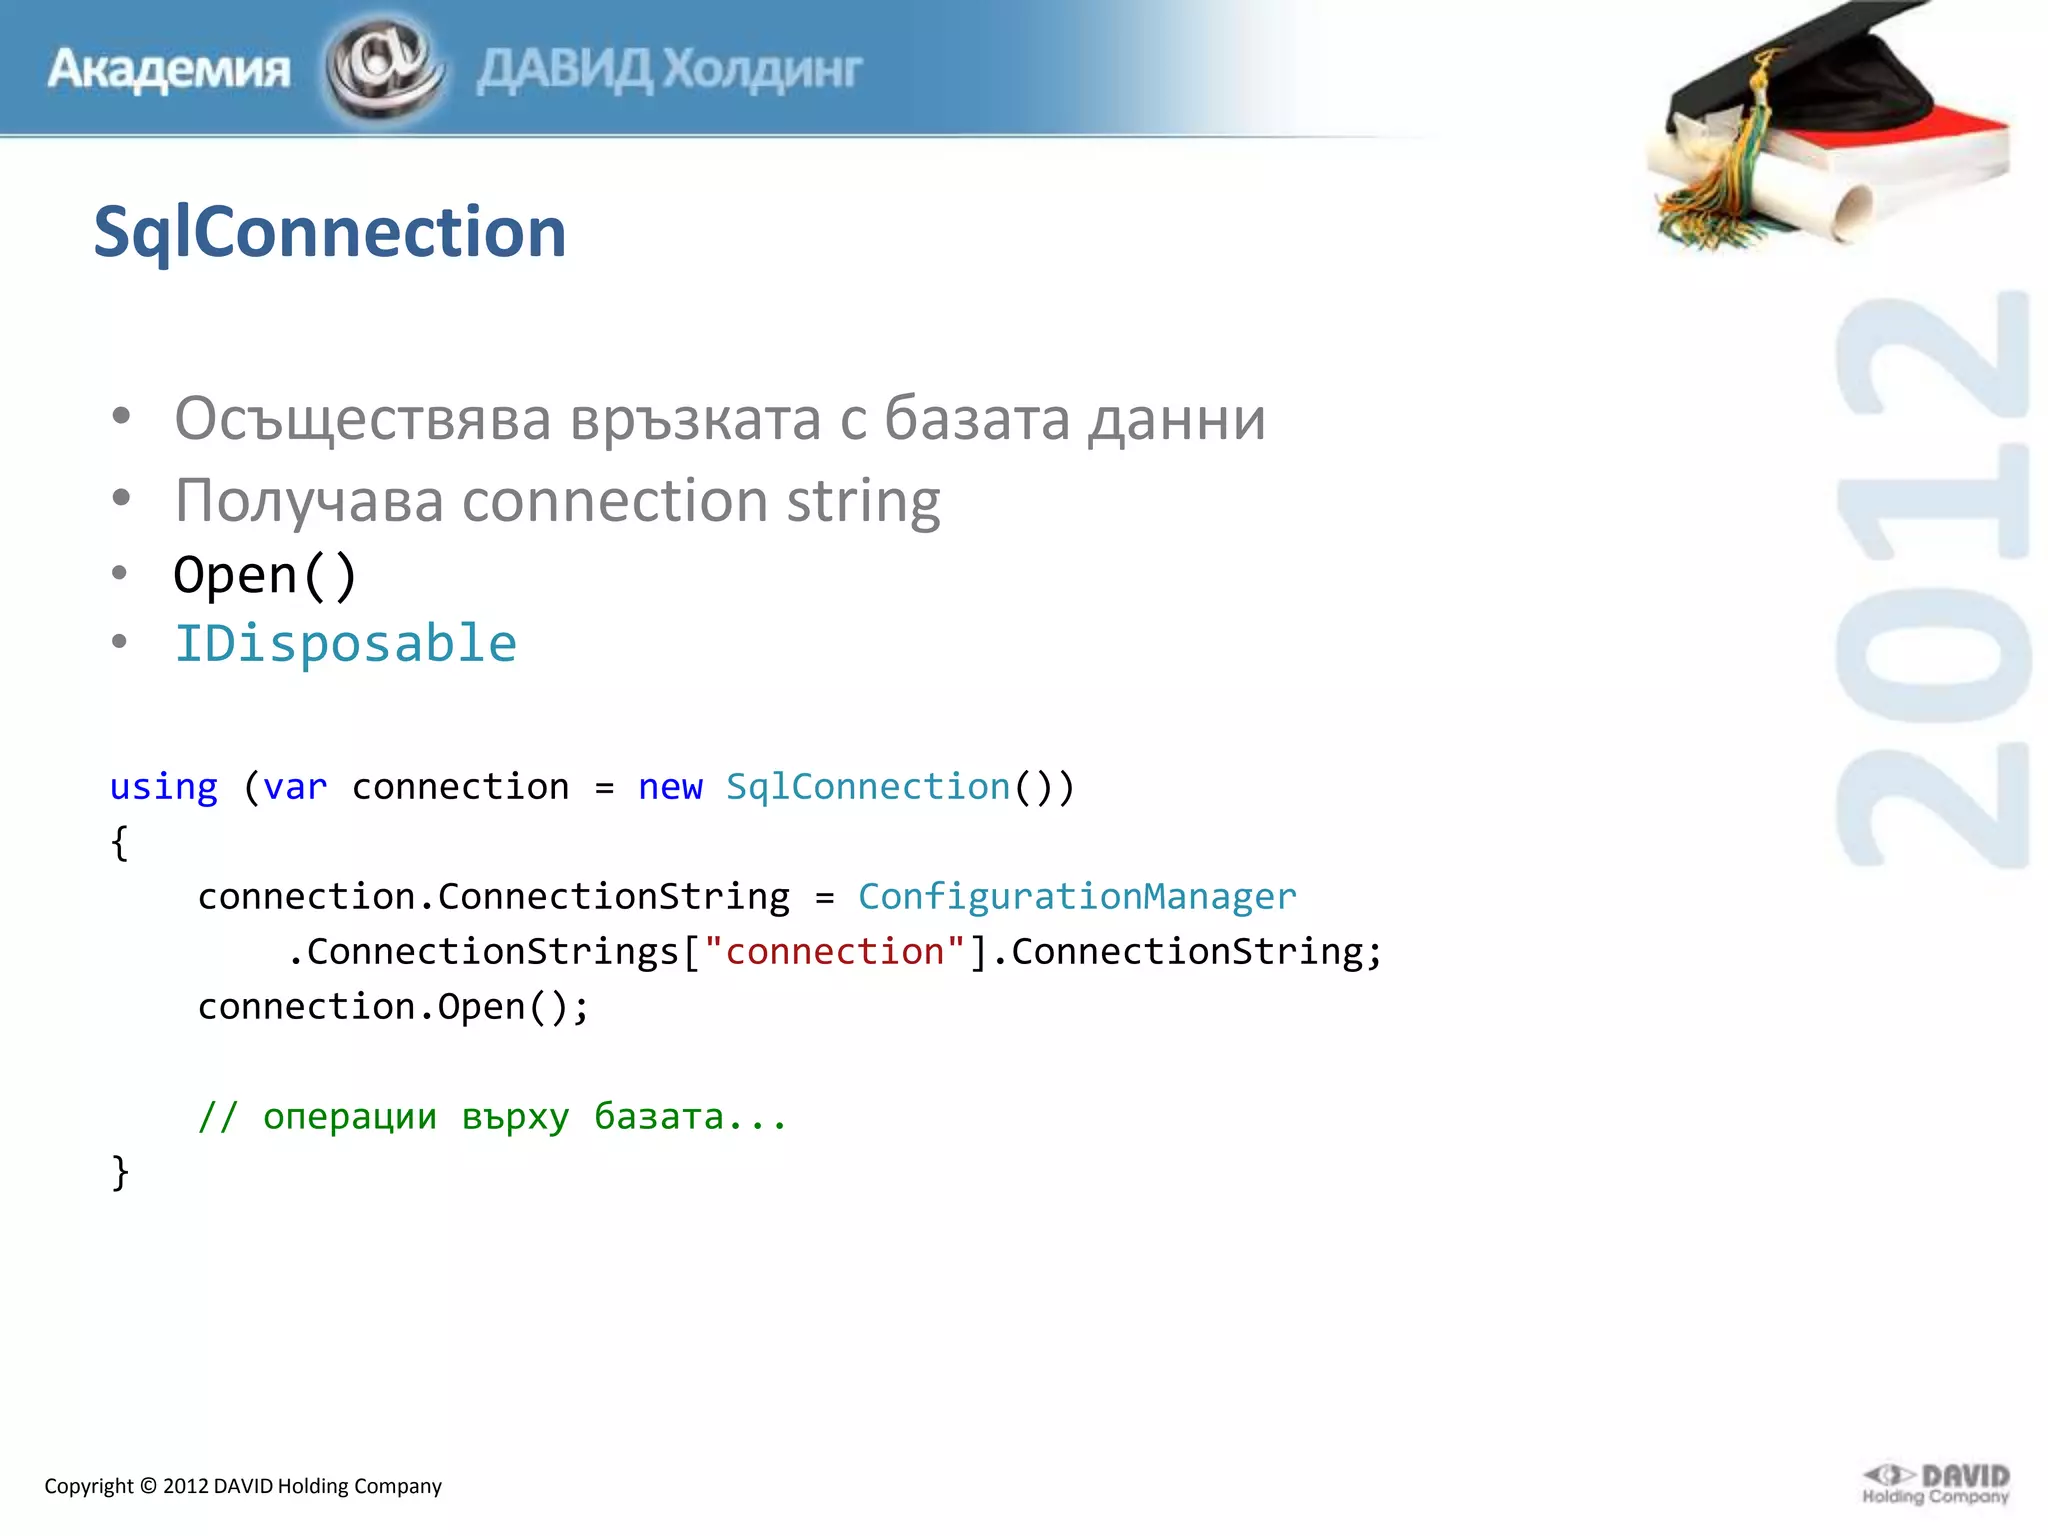
Task: Click the opening brace of using block
Action: pos(120,843)
